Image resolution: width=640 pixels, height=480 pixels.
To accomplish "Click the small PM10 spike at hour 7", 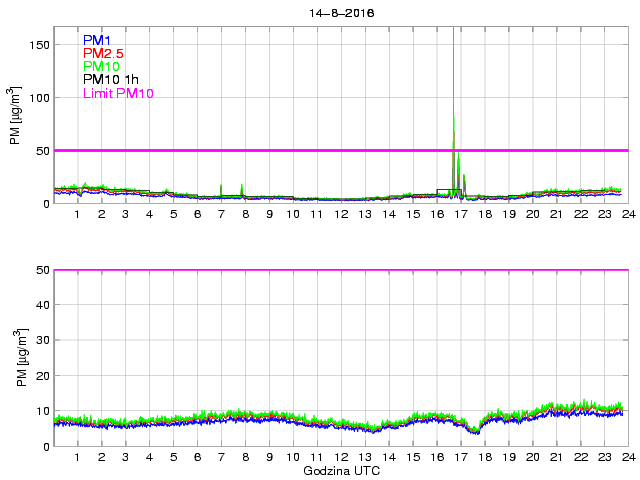I will tap(221, 189).
